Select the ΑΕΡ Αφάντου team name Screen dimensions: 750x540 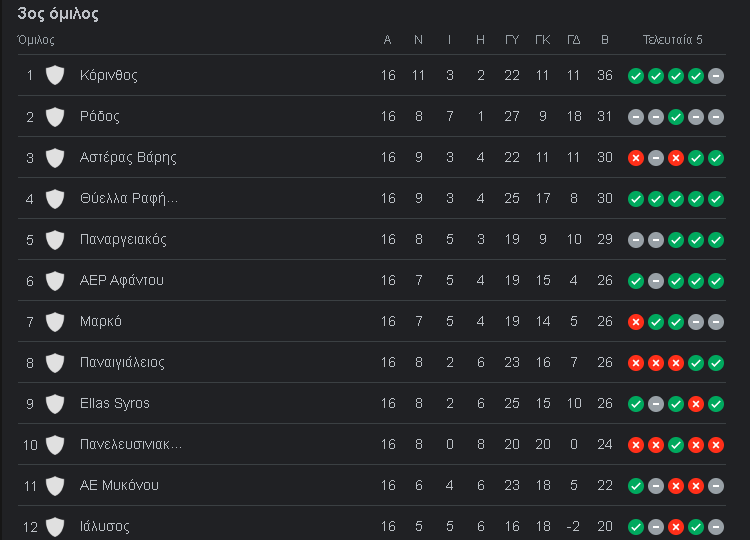pos(121,280)
